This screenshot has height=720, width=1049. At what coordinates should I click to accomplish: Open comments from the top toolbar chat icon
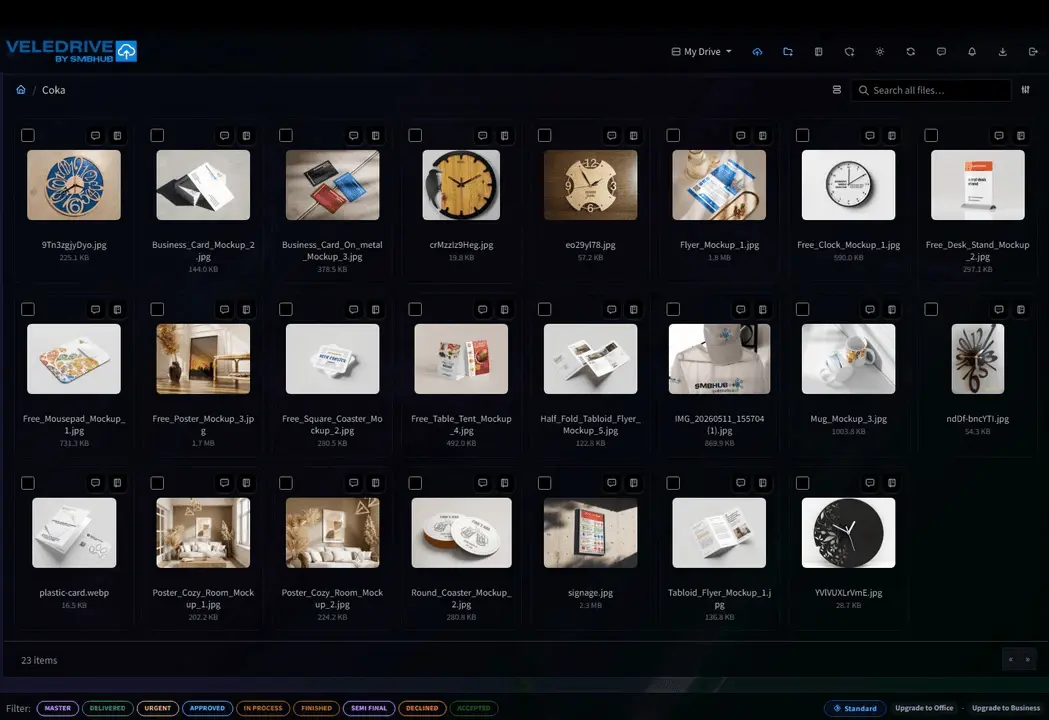pyautogui.click(x=941, y=52)
